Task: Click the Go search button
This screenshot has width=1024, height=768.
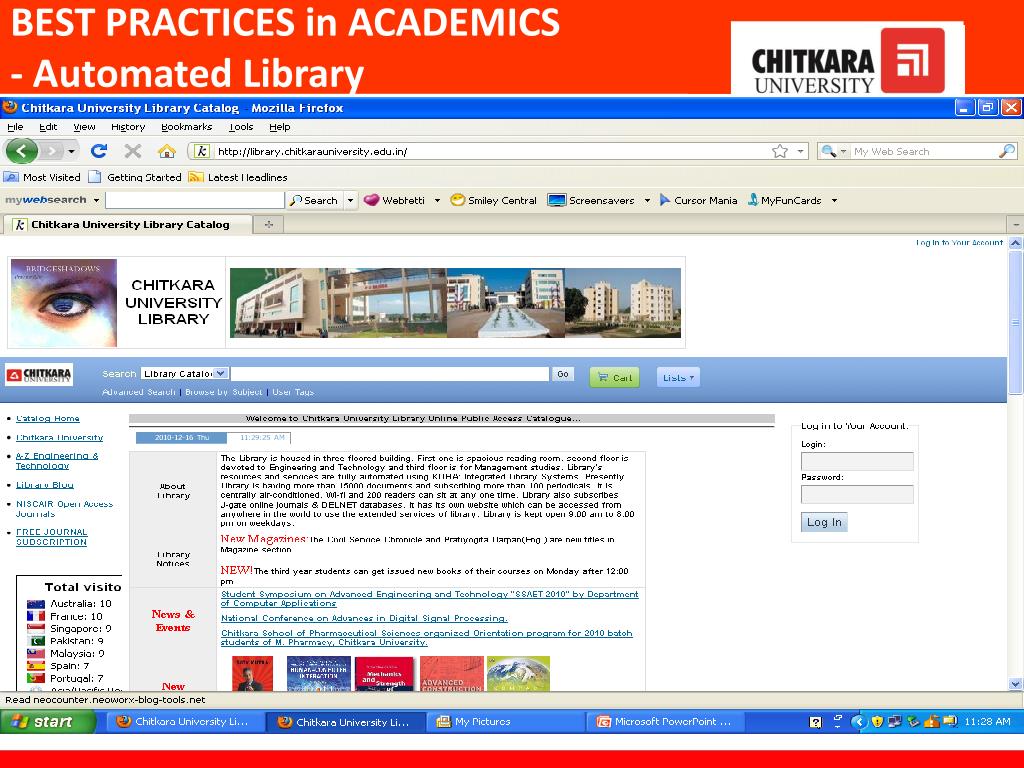Action: [563, 374]
